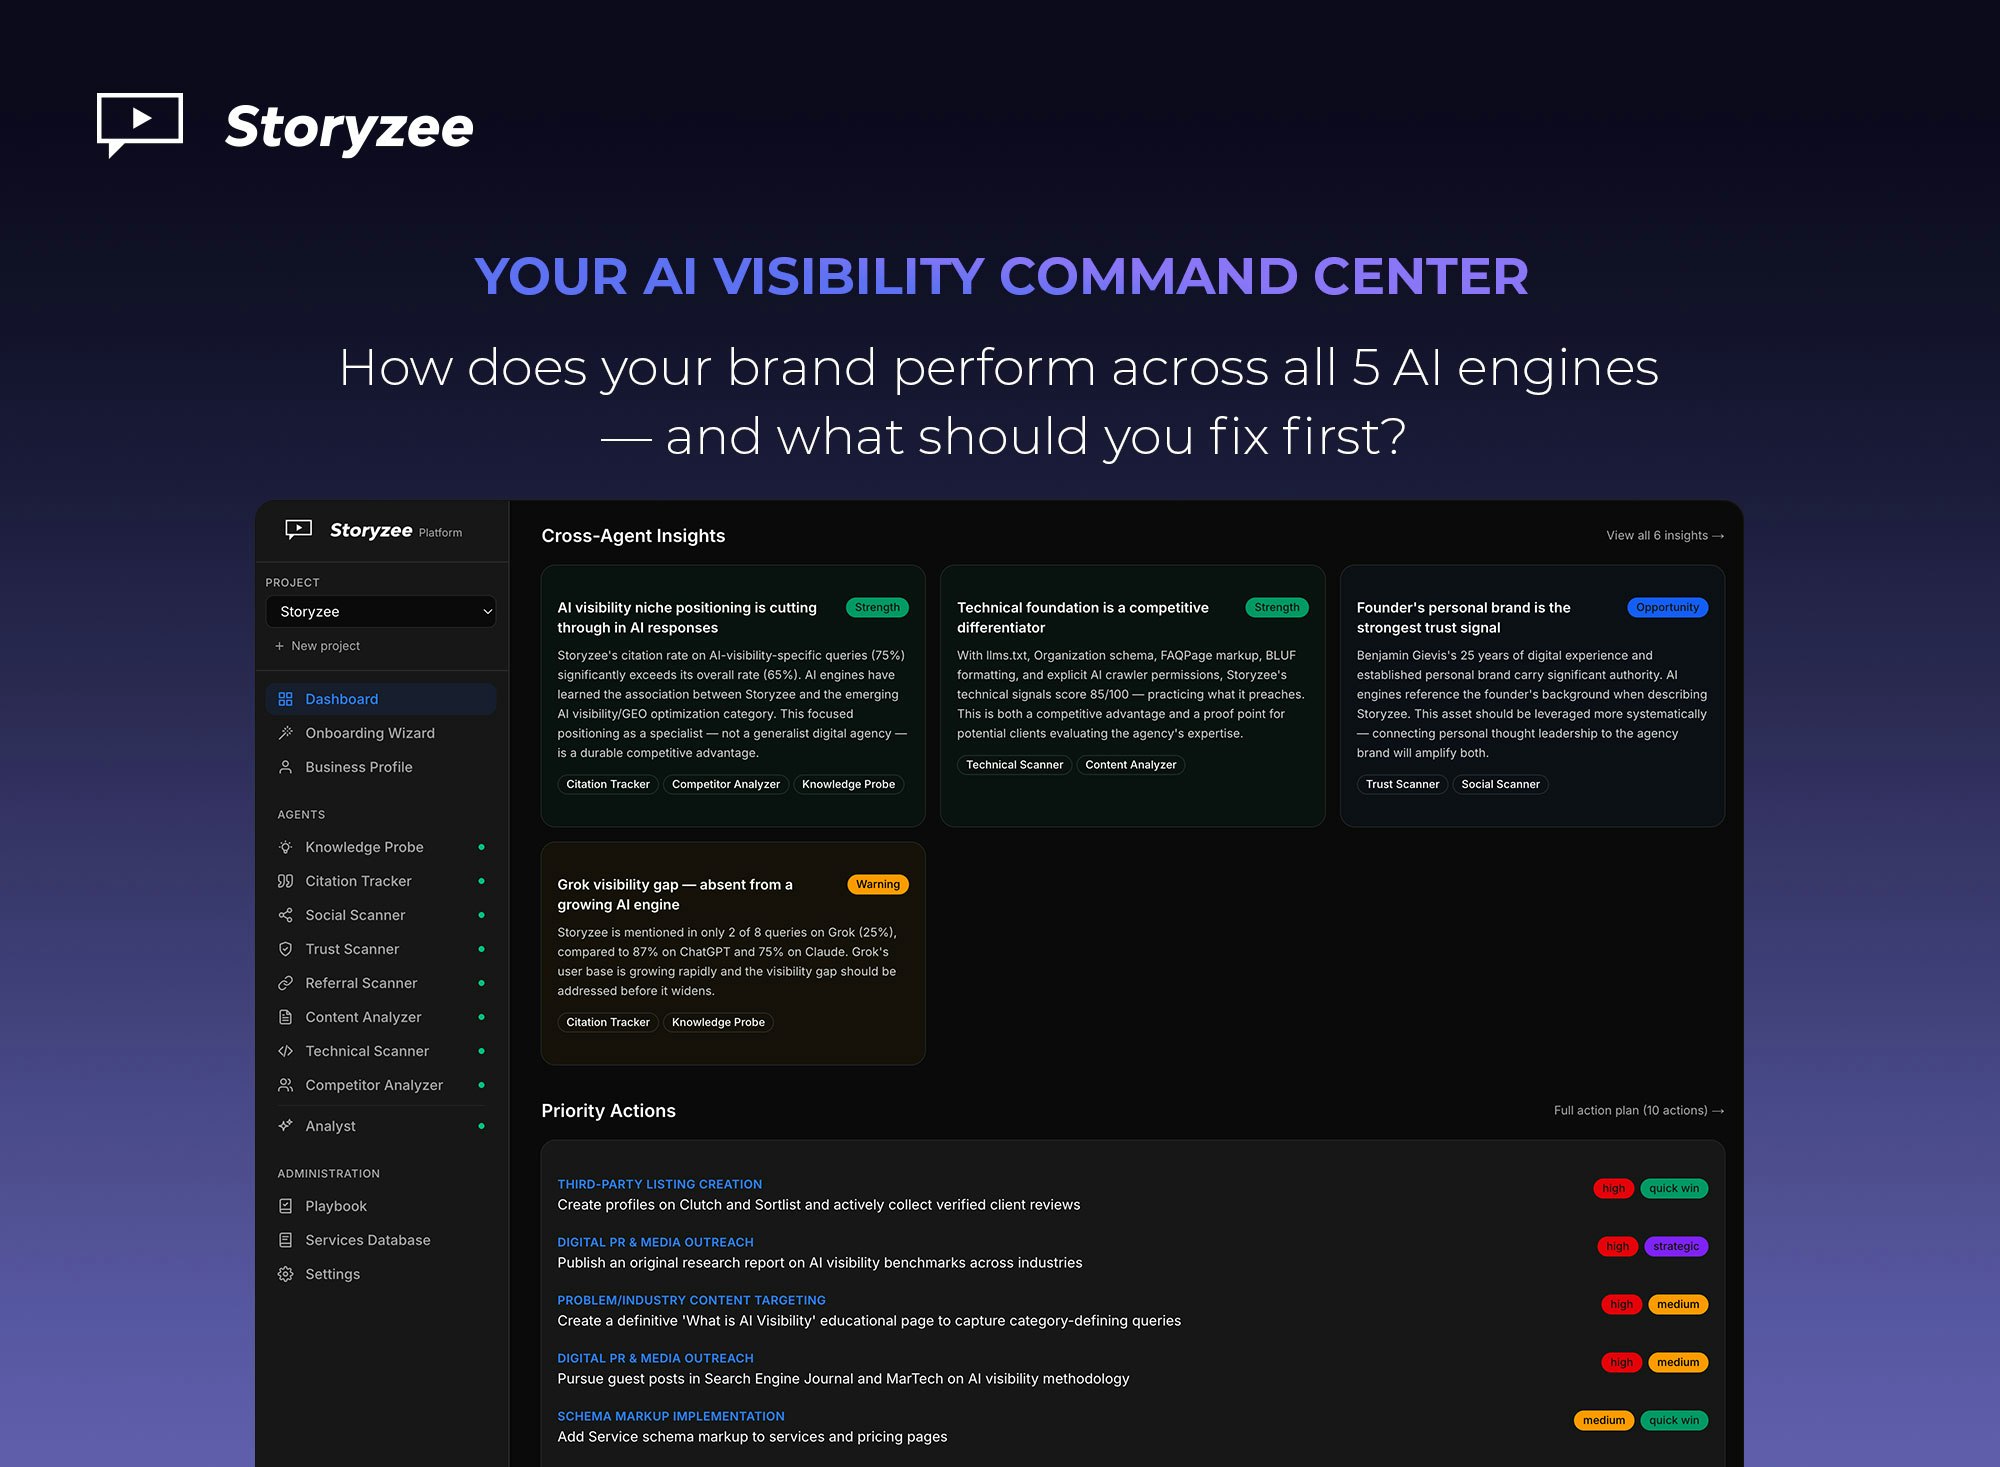This screenshot has width=2000, height=1467.
Task: Create a New project
Action: 318,646
